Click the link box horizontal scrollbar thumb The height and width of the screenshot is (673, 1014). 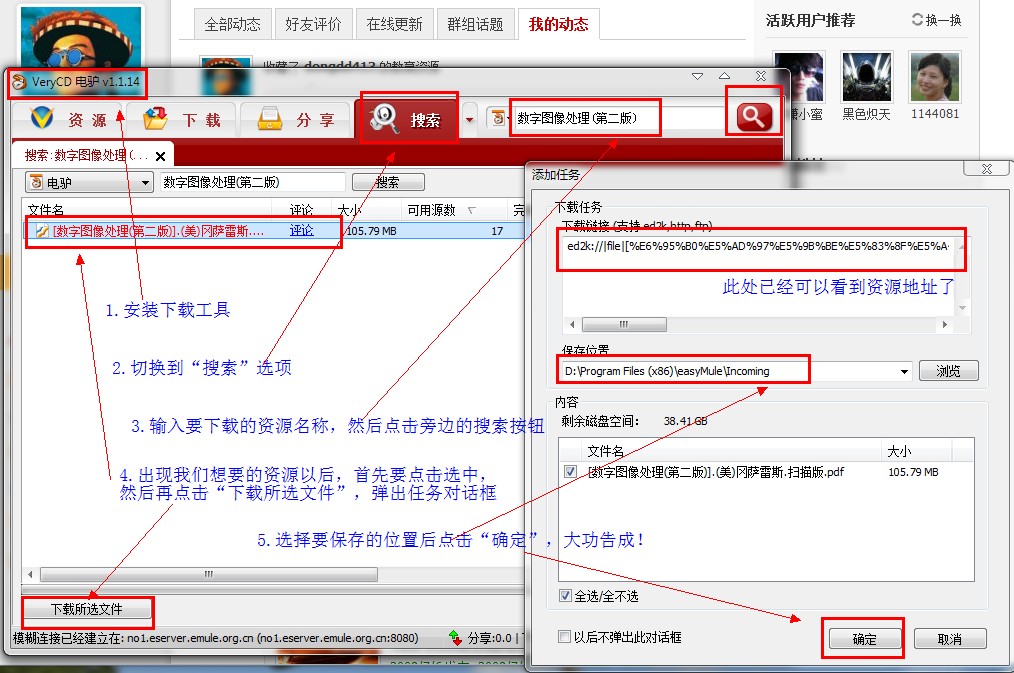[x=624, y=324]
